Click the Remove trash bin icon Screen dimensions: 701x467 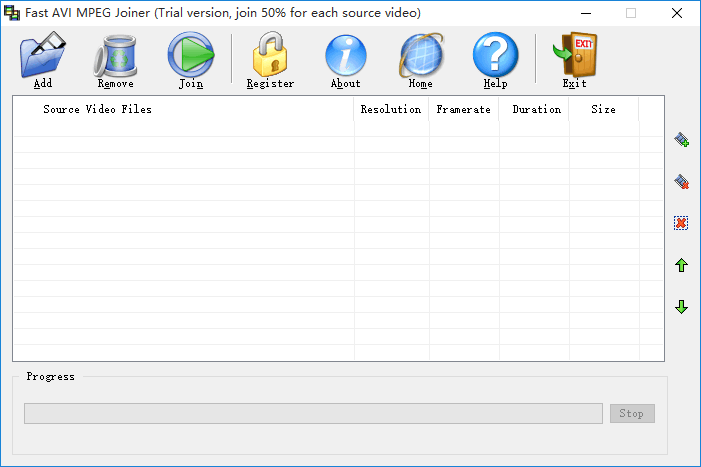coord(115,56)
